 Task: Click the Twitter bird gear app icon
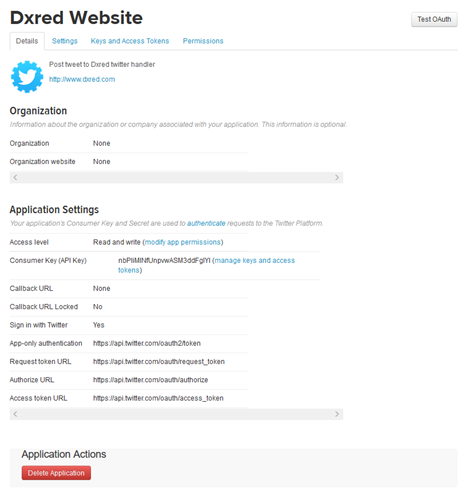coord(27,76)
